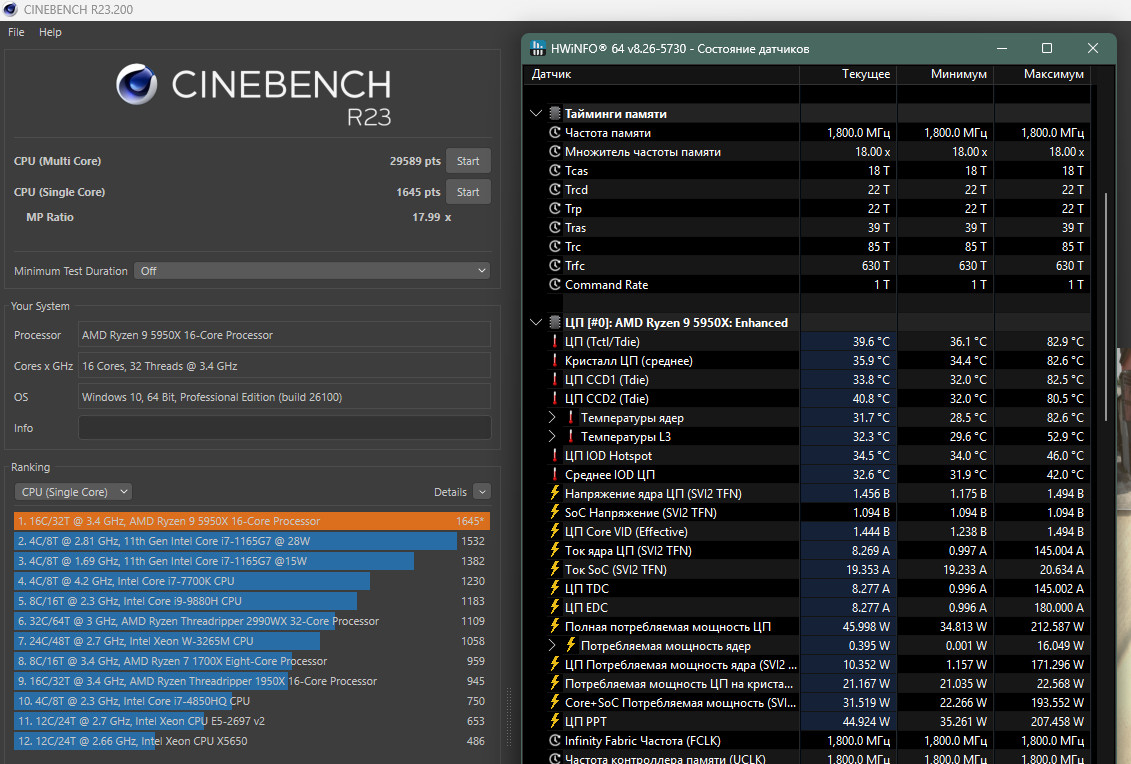Toggle the Details arrow in Ranking

point(483,492)
